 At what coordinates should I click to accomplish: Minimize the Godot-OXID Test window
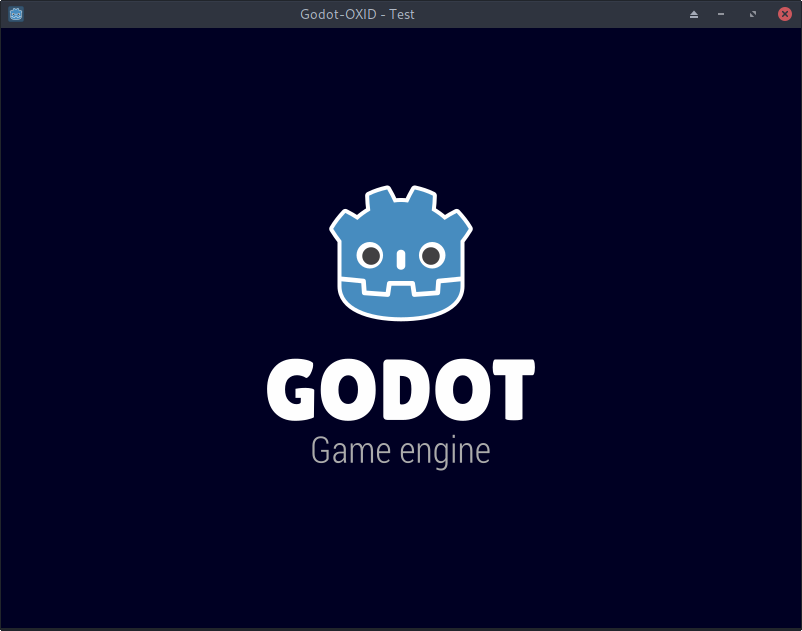coord(721,14)
